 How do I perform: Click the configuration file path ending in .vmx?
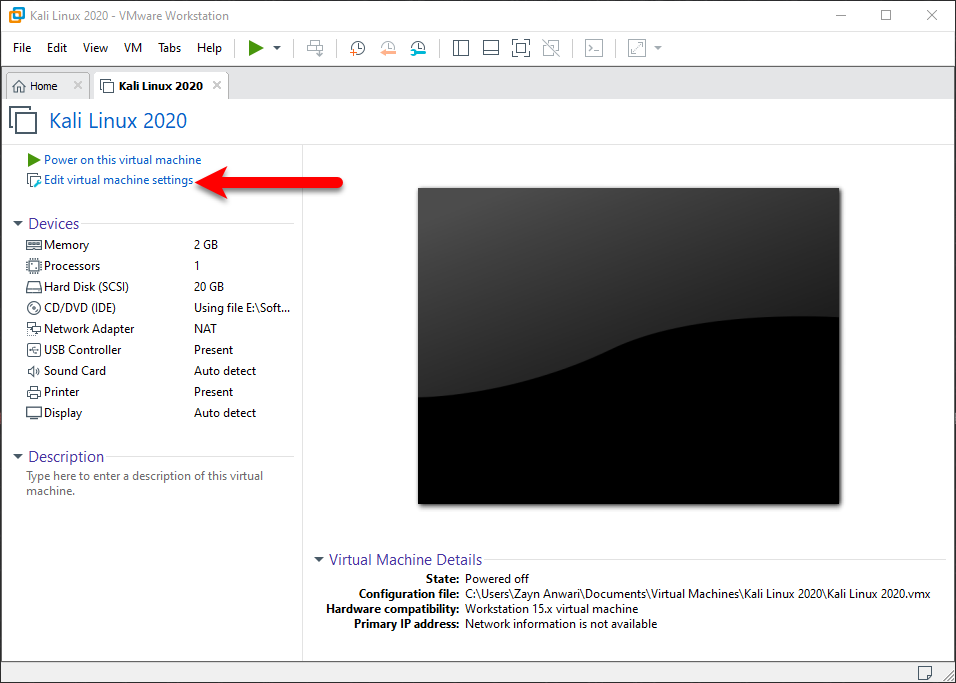point(697,594)
